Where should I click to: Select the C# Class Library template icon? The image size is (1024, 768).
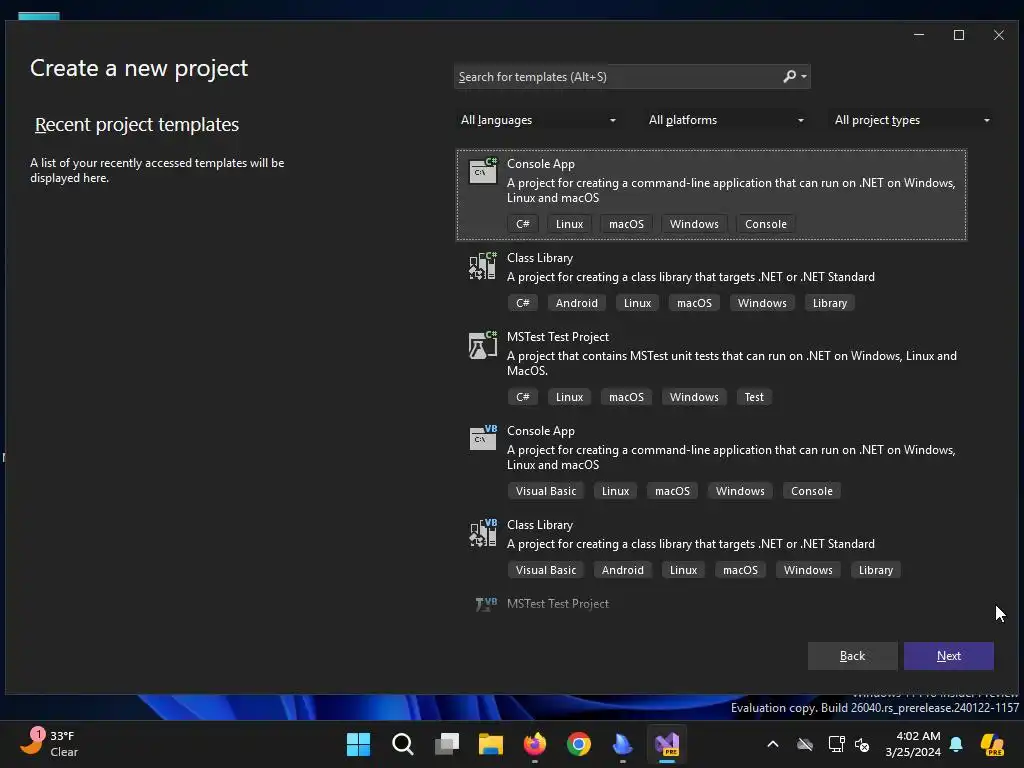483,266
